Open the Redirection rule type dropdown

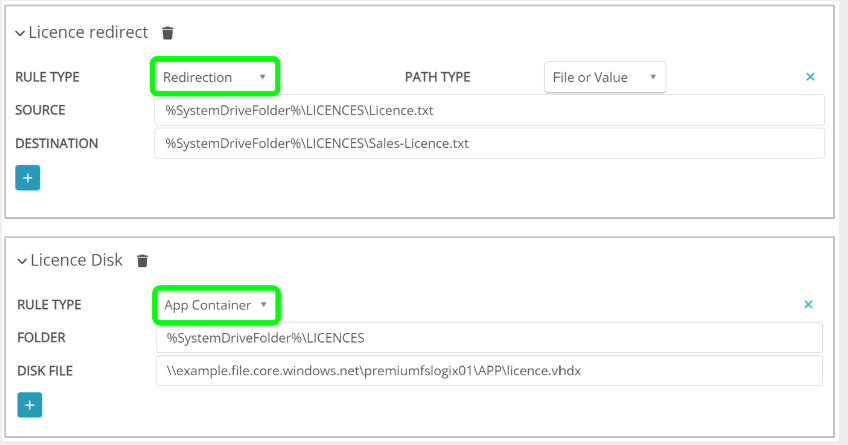coord(215,77)
